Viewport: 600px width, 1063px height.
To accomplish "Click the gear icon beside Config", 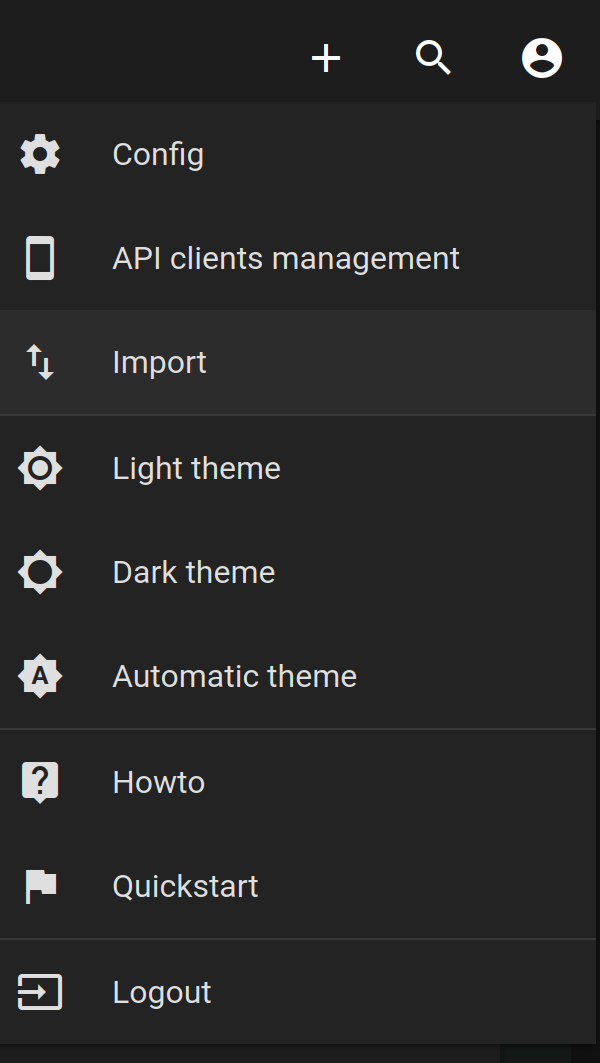I will [40, 154].
